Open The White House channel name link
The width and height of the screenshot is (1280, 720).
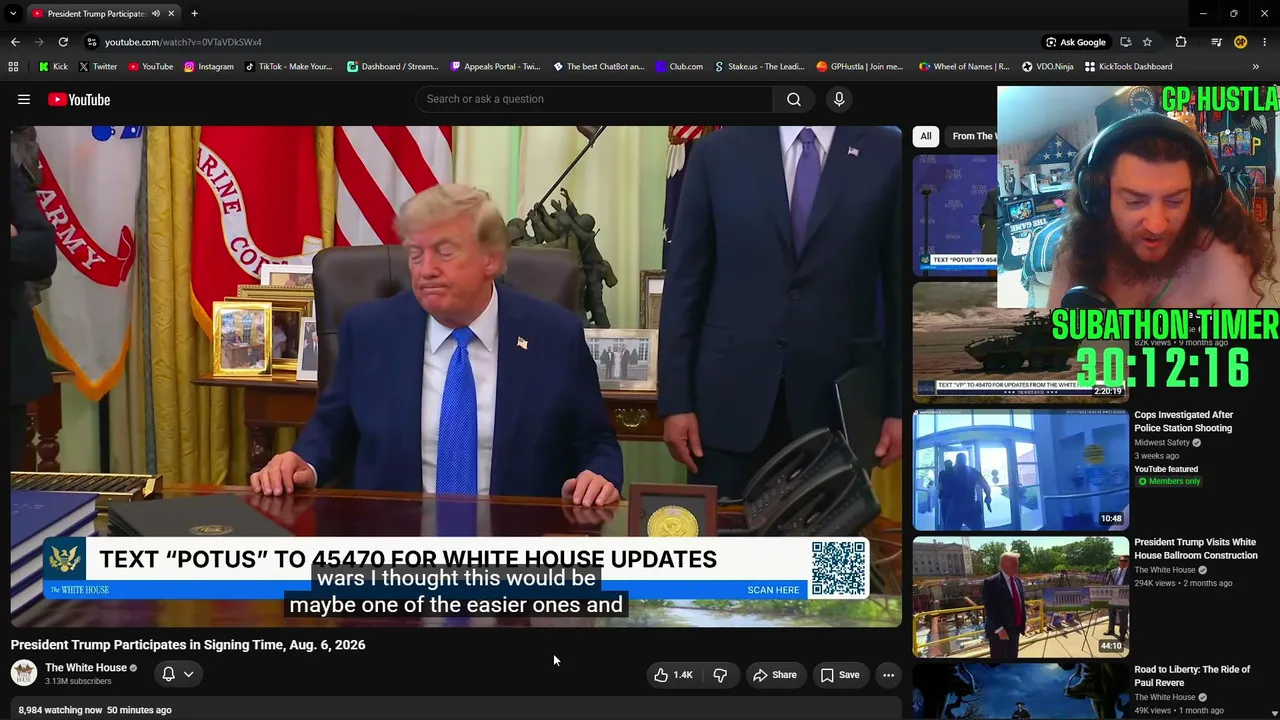coord(86,668)
